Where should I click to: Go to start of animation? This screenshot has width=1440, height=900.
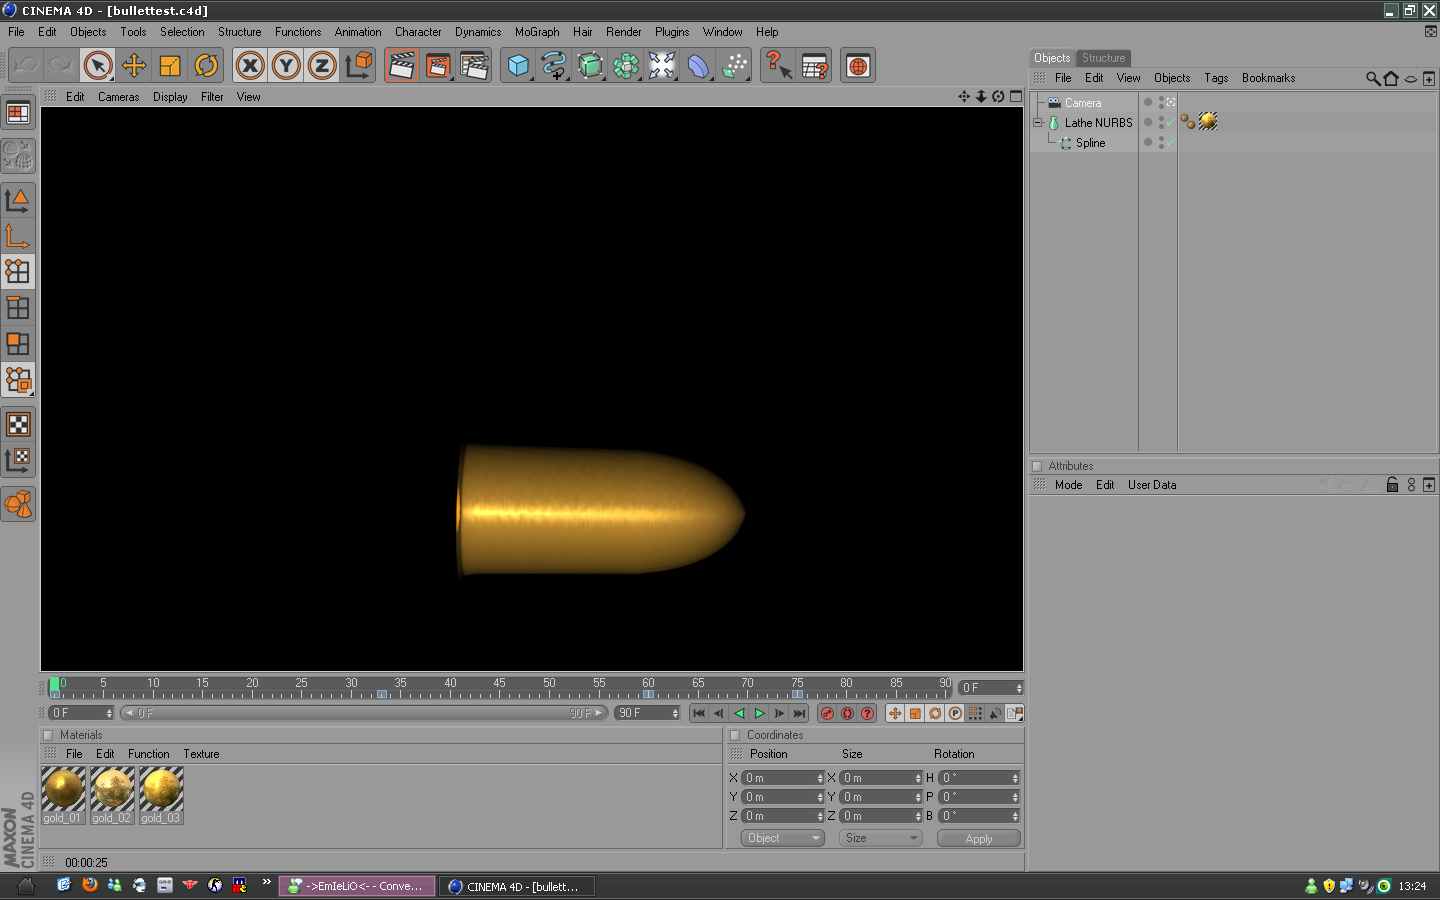click(x=699, y=713)
